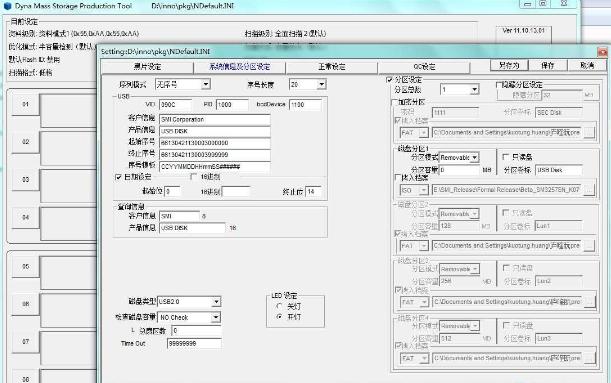This screenshot has height=383, width=611.
Task: Click port 03 button in main window
Action: pos(25,180)
